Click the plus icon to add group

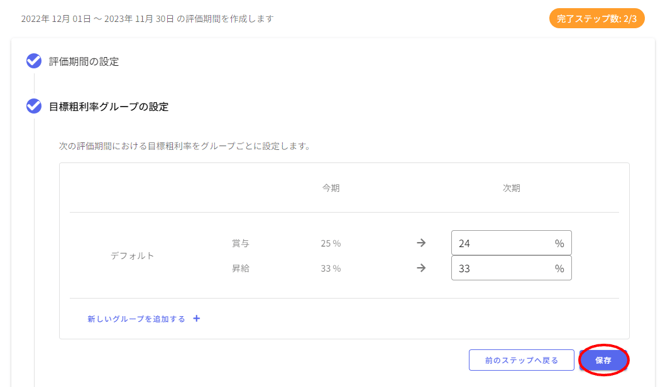click(197, 318)
